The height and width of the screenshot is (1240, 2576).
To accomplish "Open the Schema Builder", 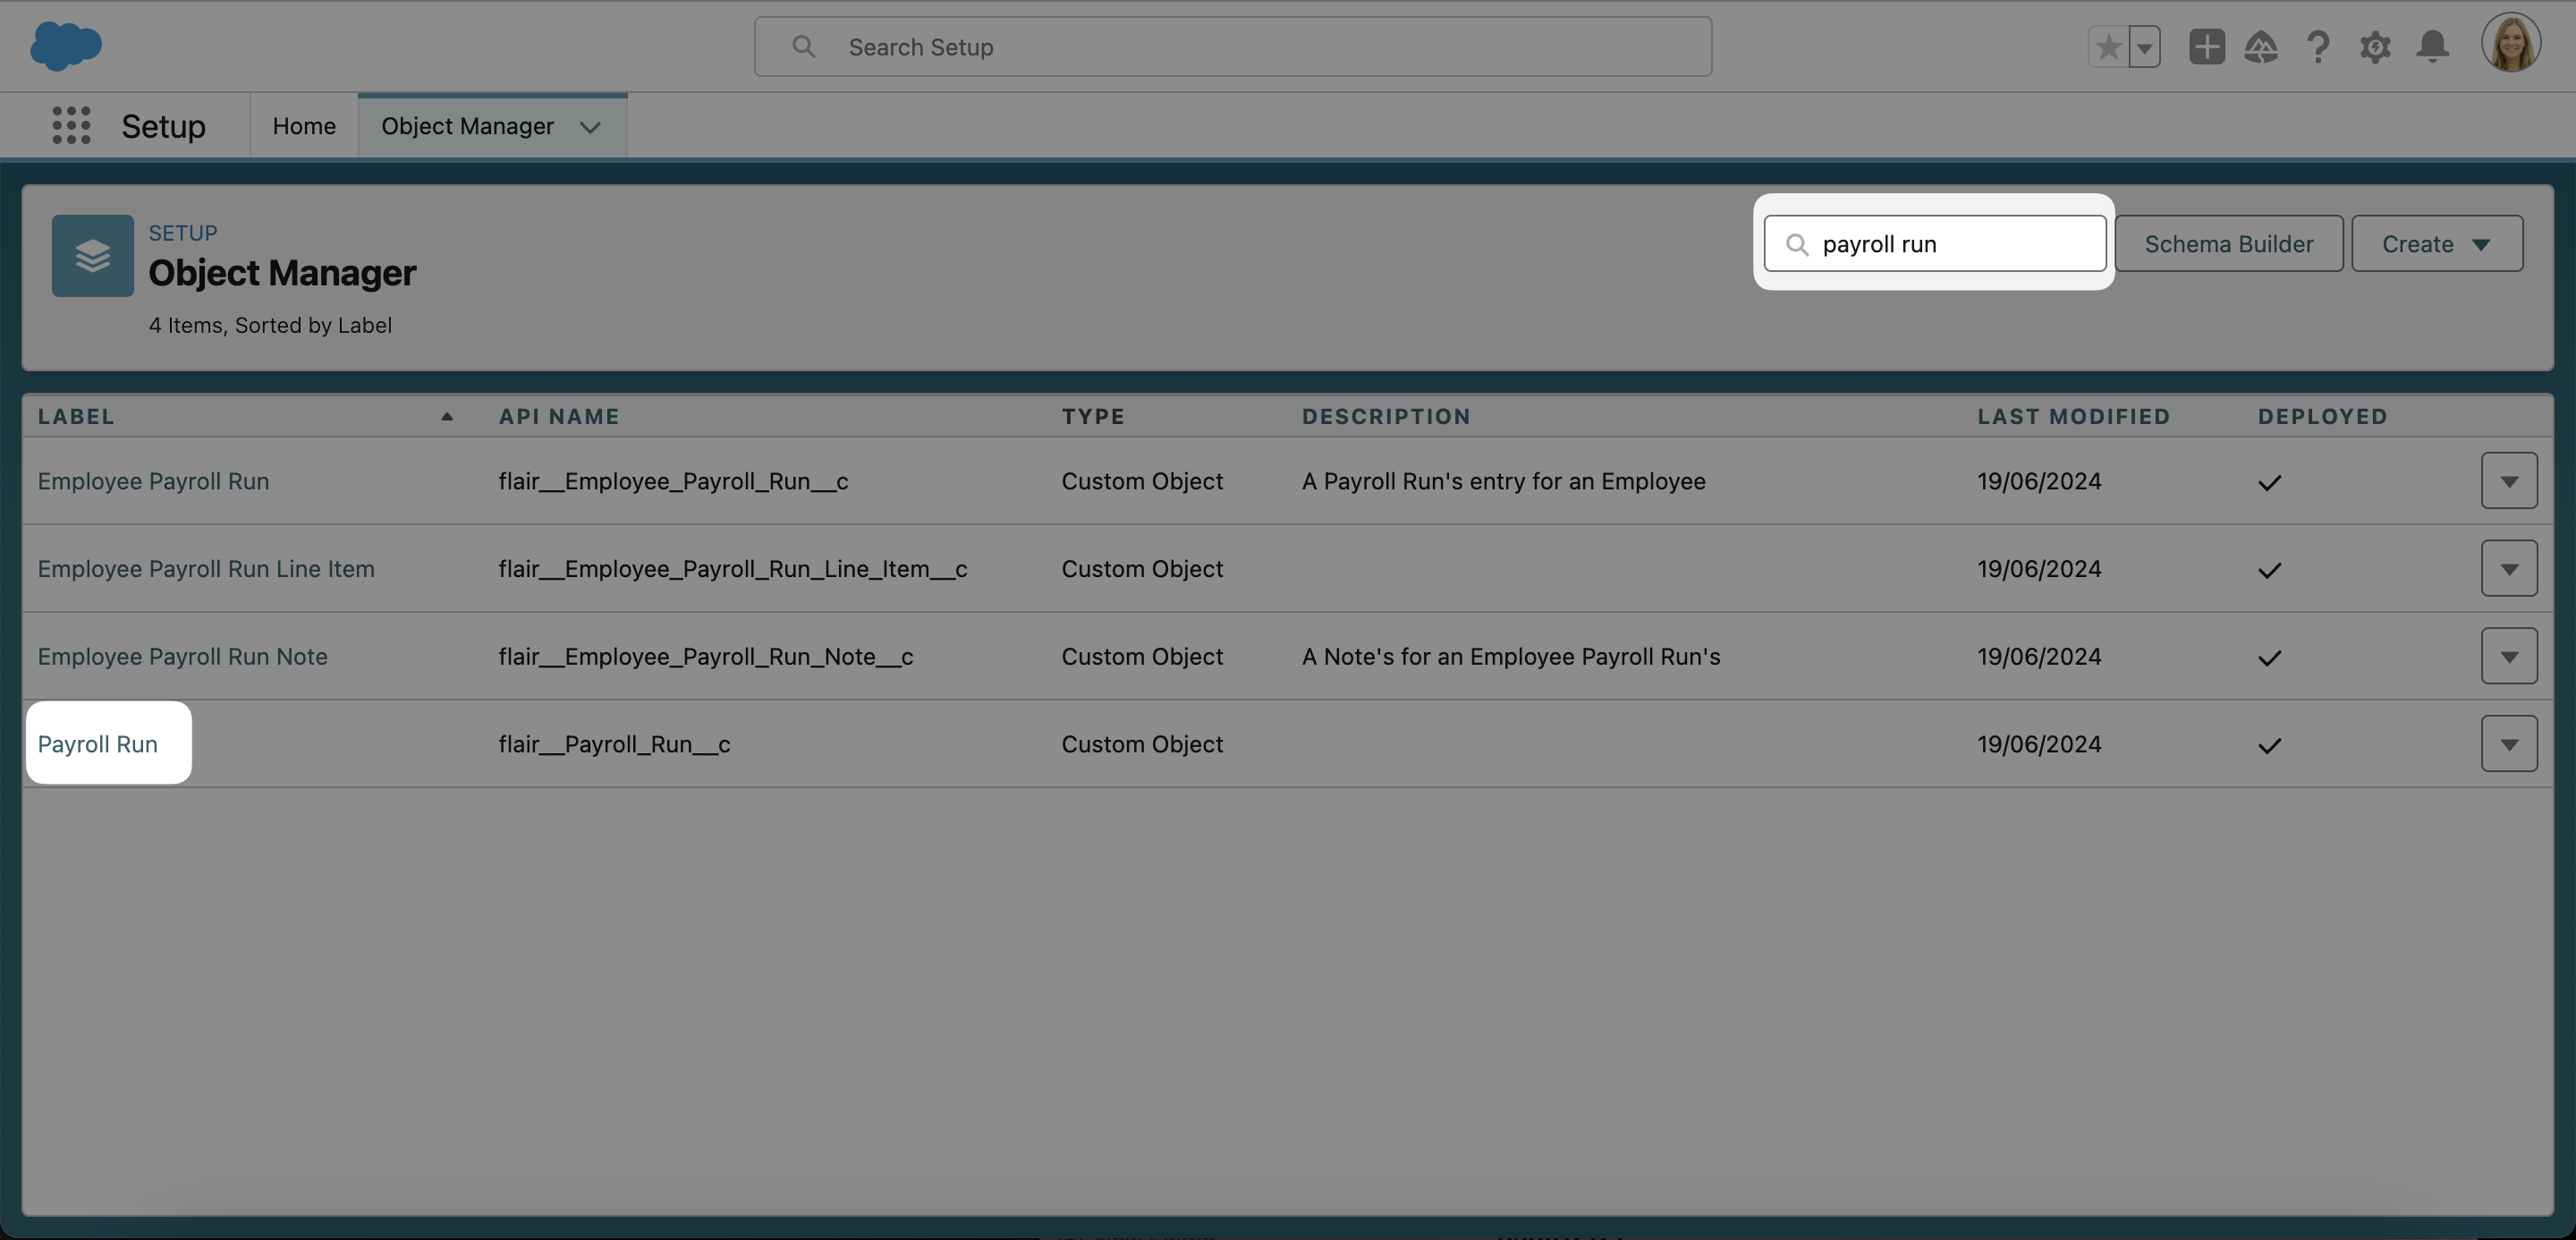I will click(x=2229, y=243).
